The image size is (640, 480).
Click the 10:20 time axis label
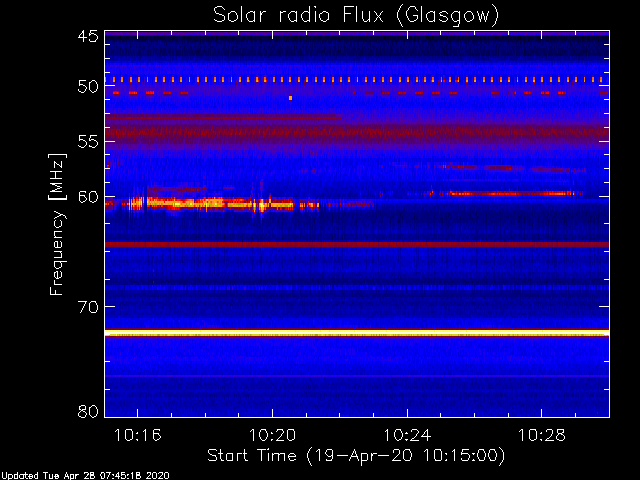[272, 435]
